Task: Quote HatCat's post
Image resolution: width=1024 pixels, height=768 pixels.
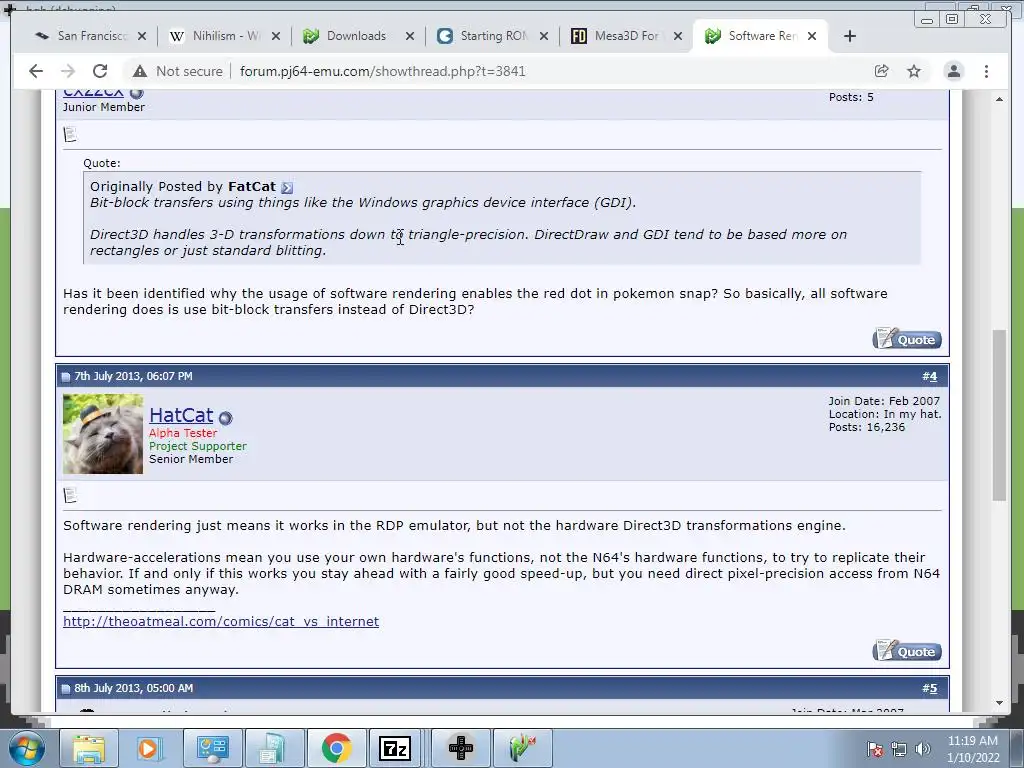Action: click(x=906, y=651)
